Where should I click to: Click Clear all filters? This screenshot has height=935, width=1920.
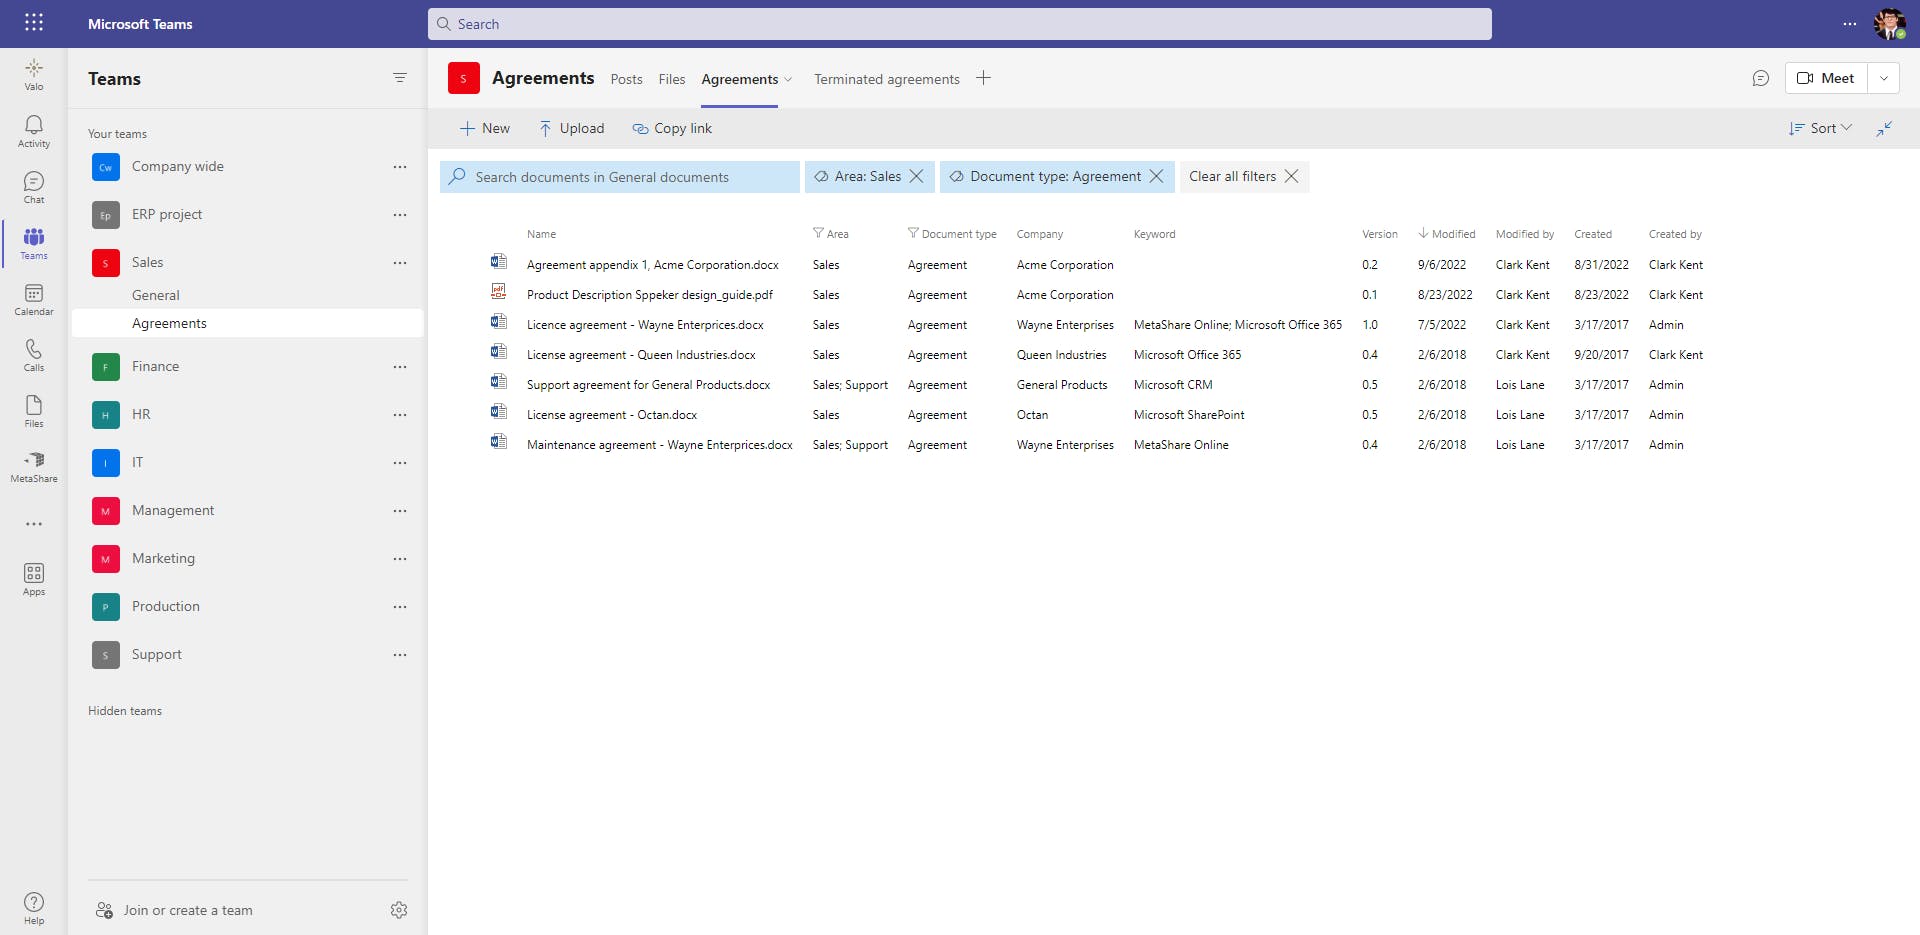click(1243, 176)
